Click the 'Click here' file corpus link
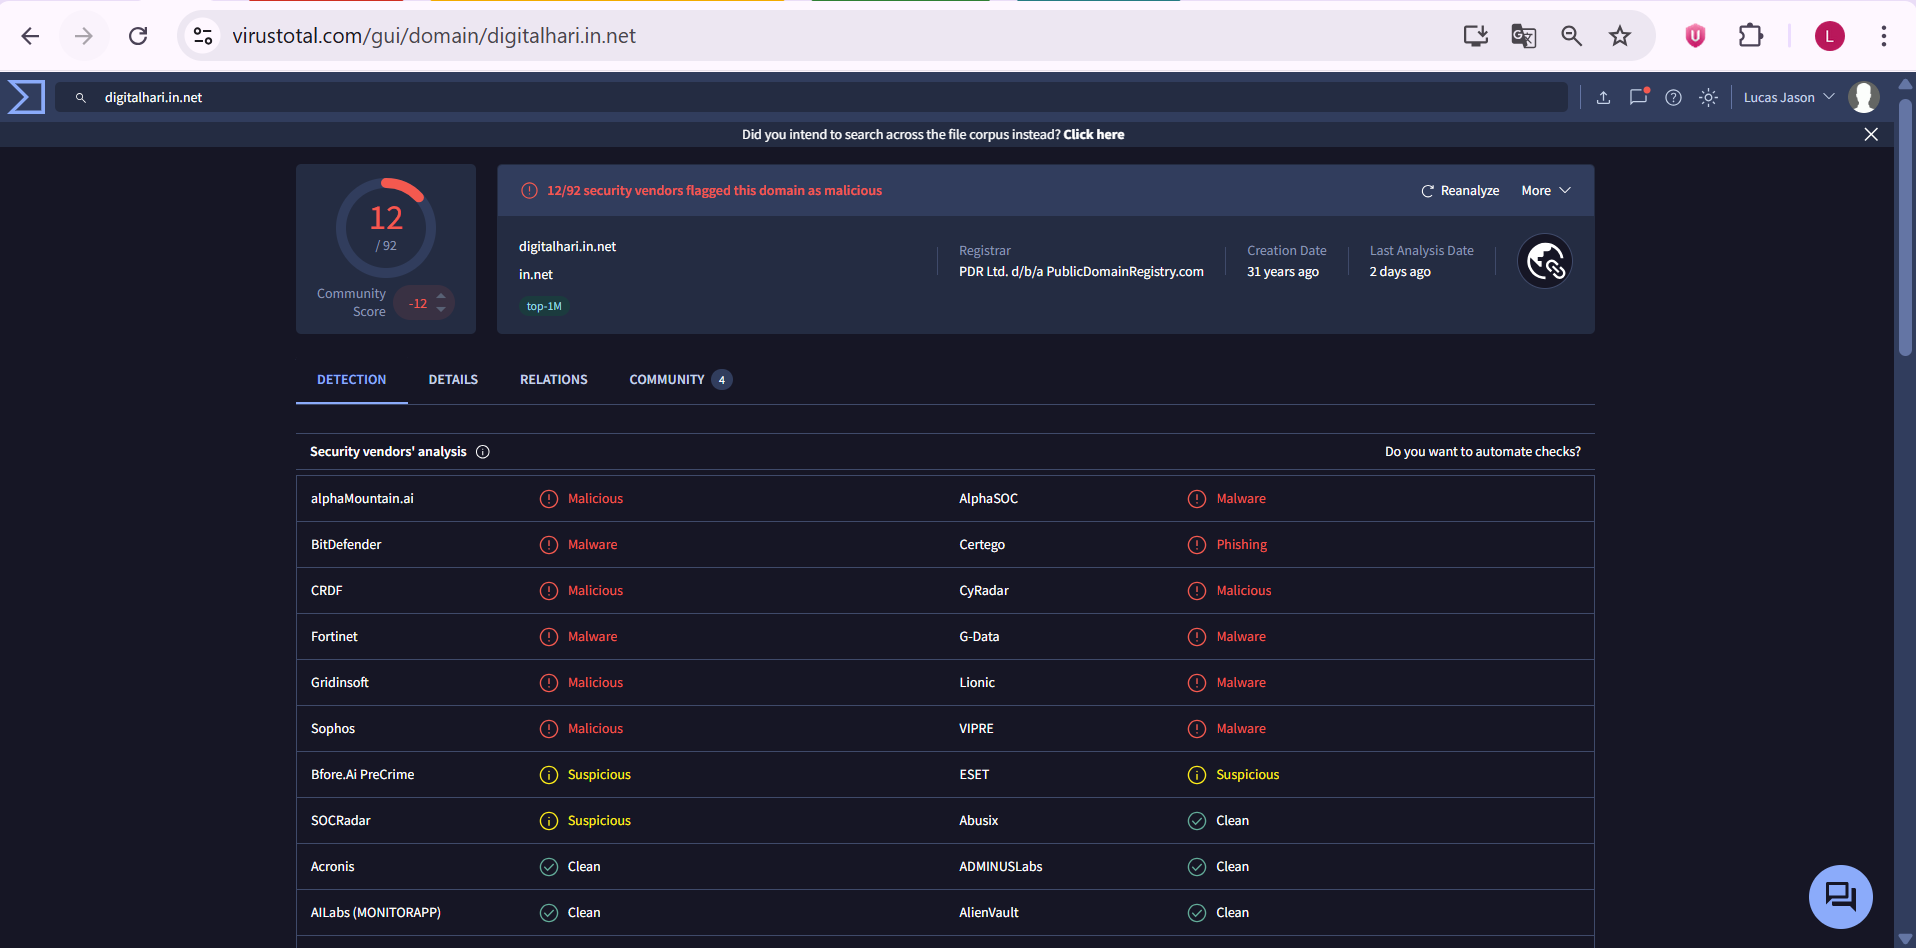The width and height of the screenshot is (1916, 948). (1093, 135)
